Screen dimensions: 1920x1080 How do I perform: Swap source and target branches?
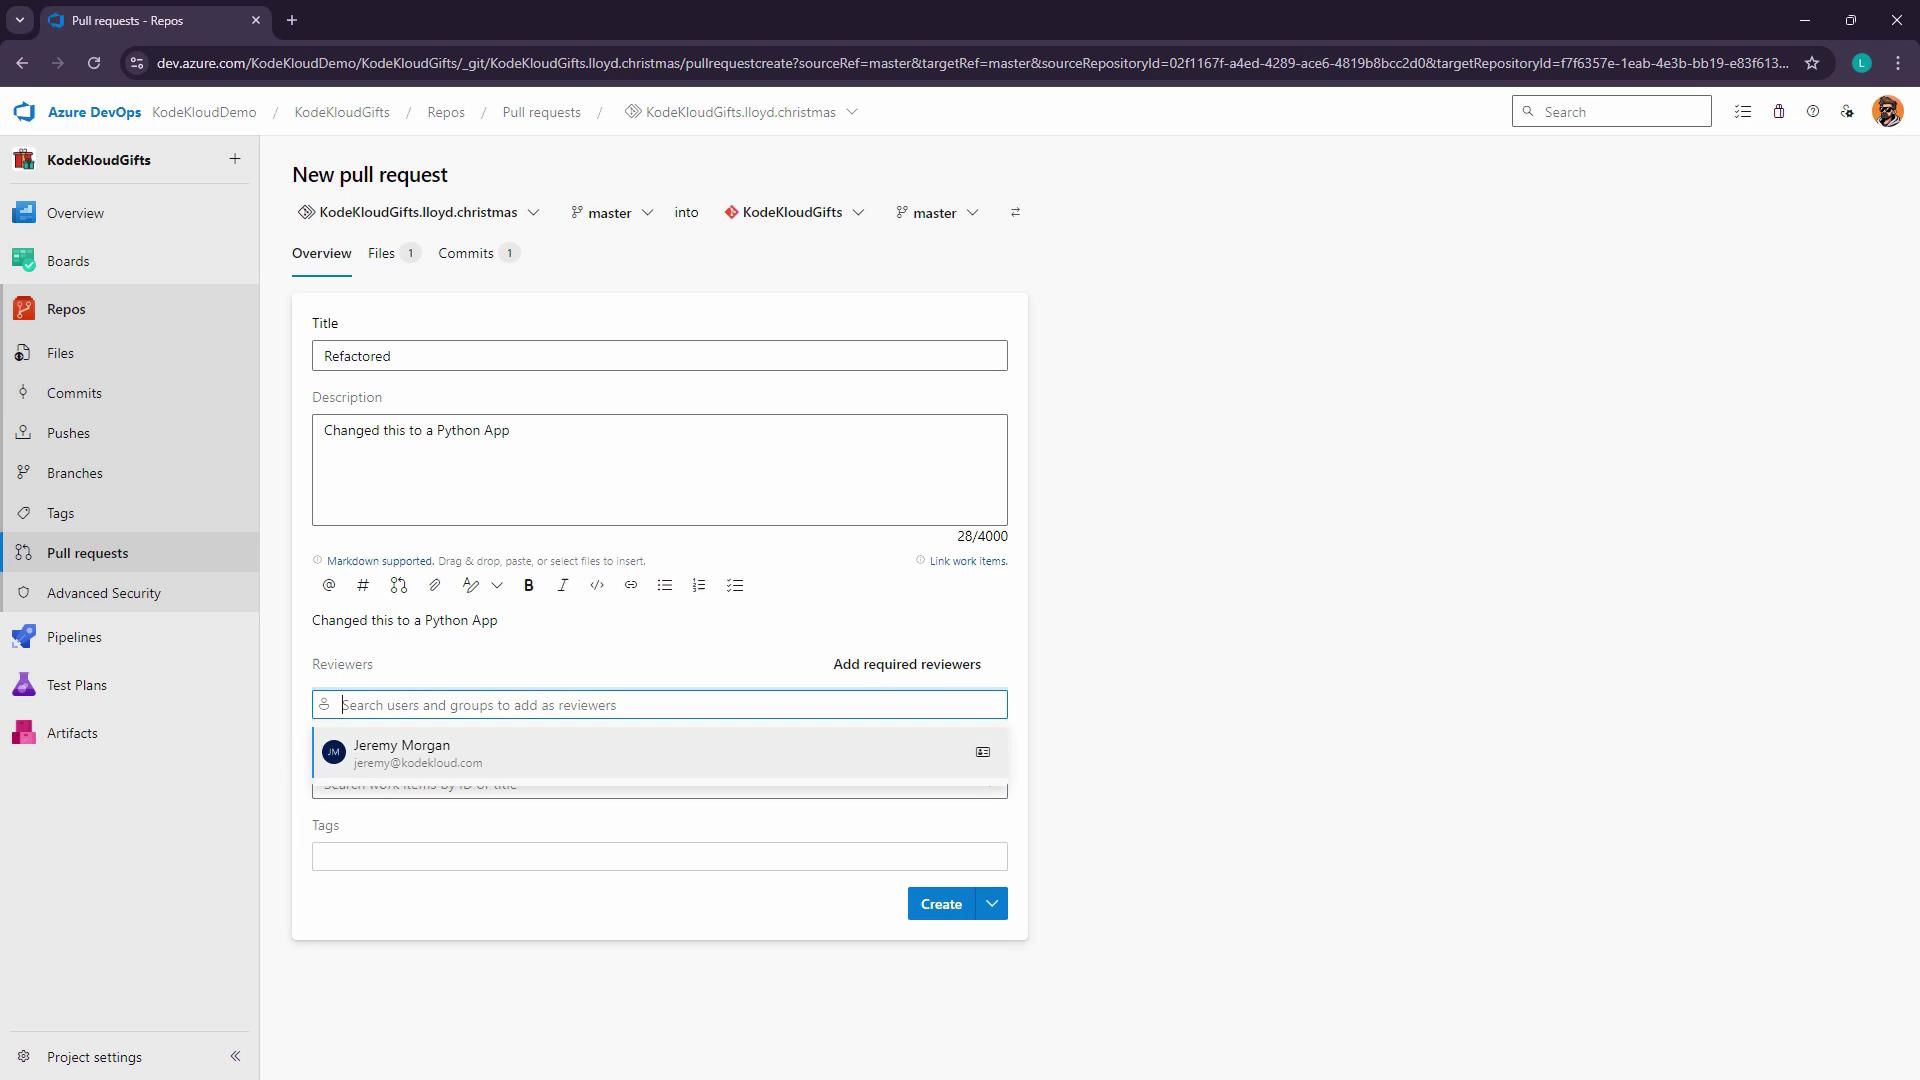(1015, 213)
